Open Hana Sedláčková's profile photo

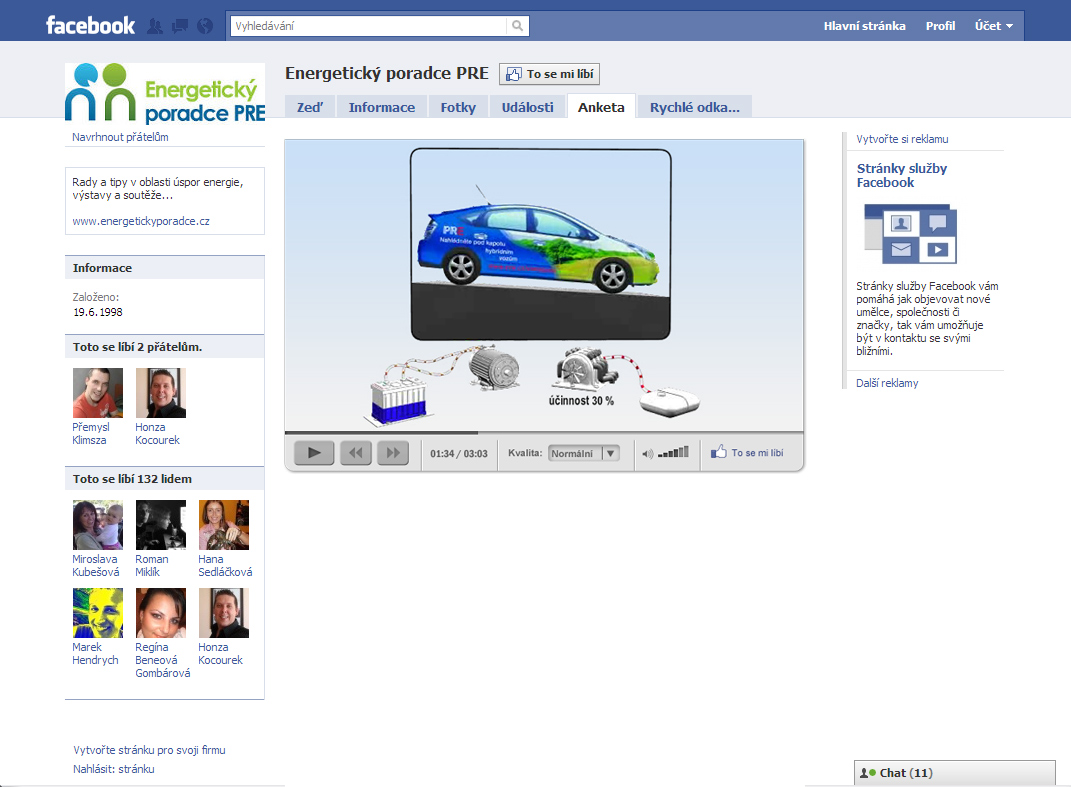(224, 525)
